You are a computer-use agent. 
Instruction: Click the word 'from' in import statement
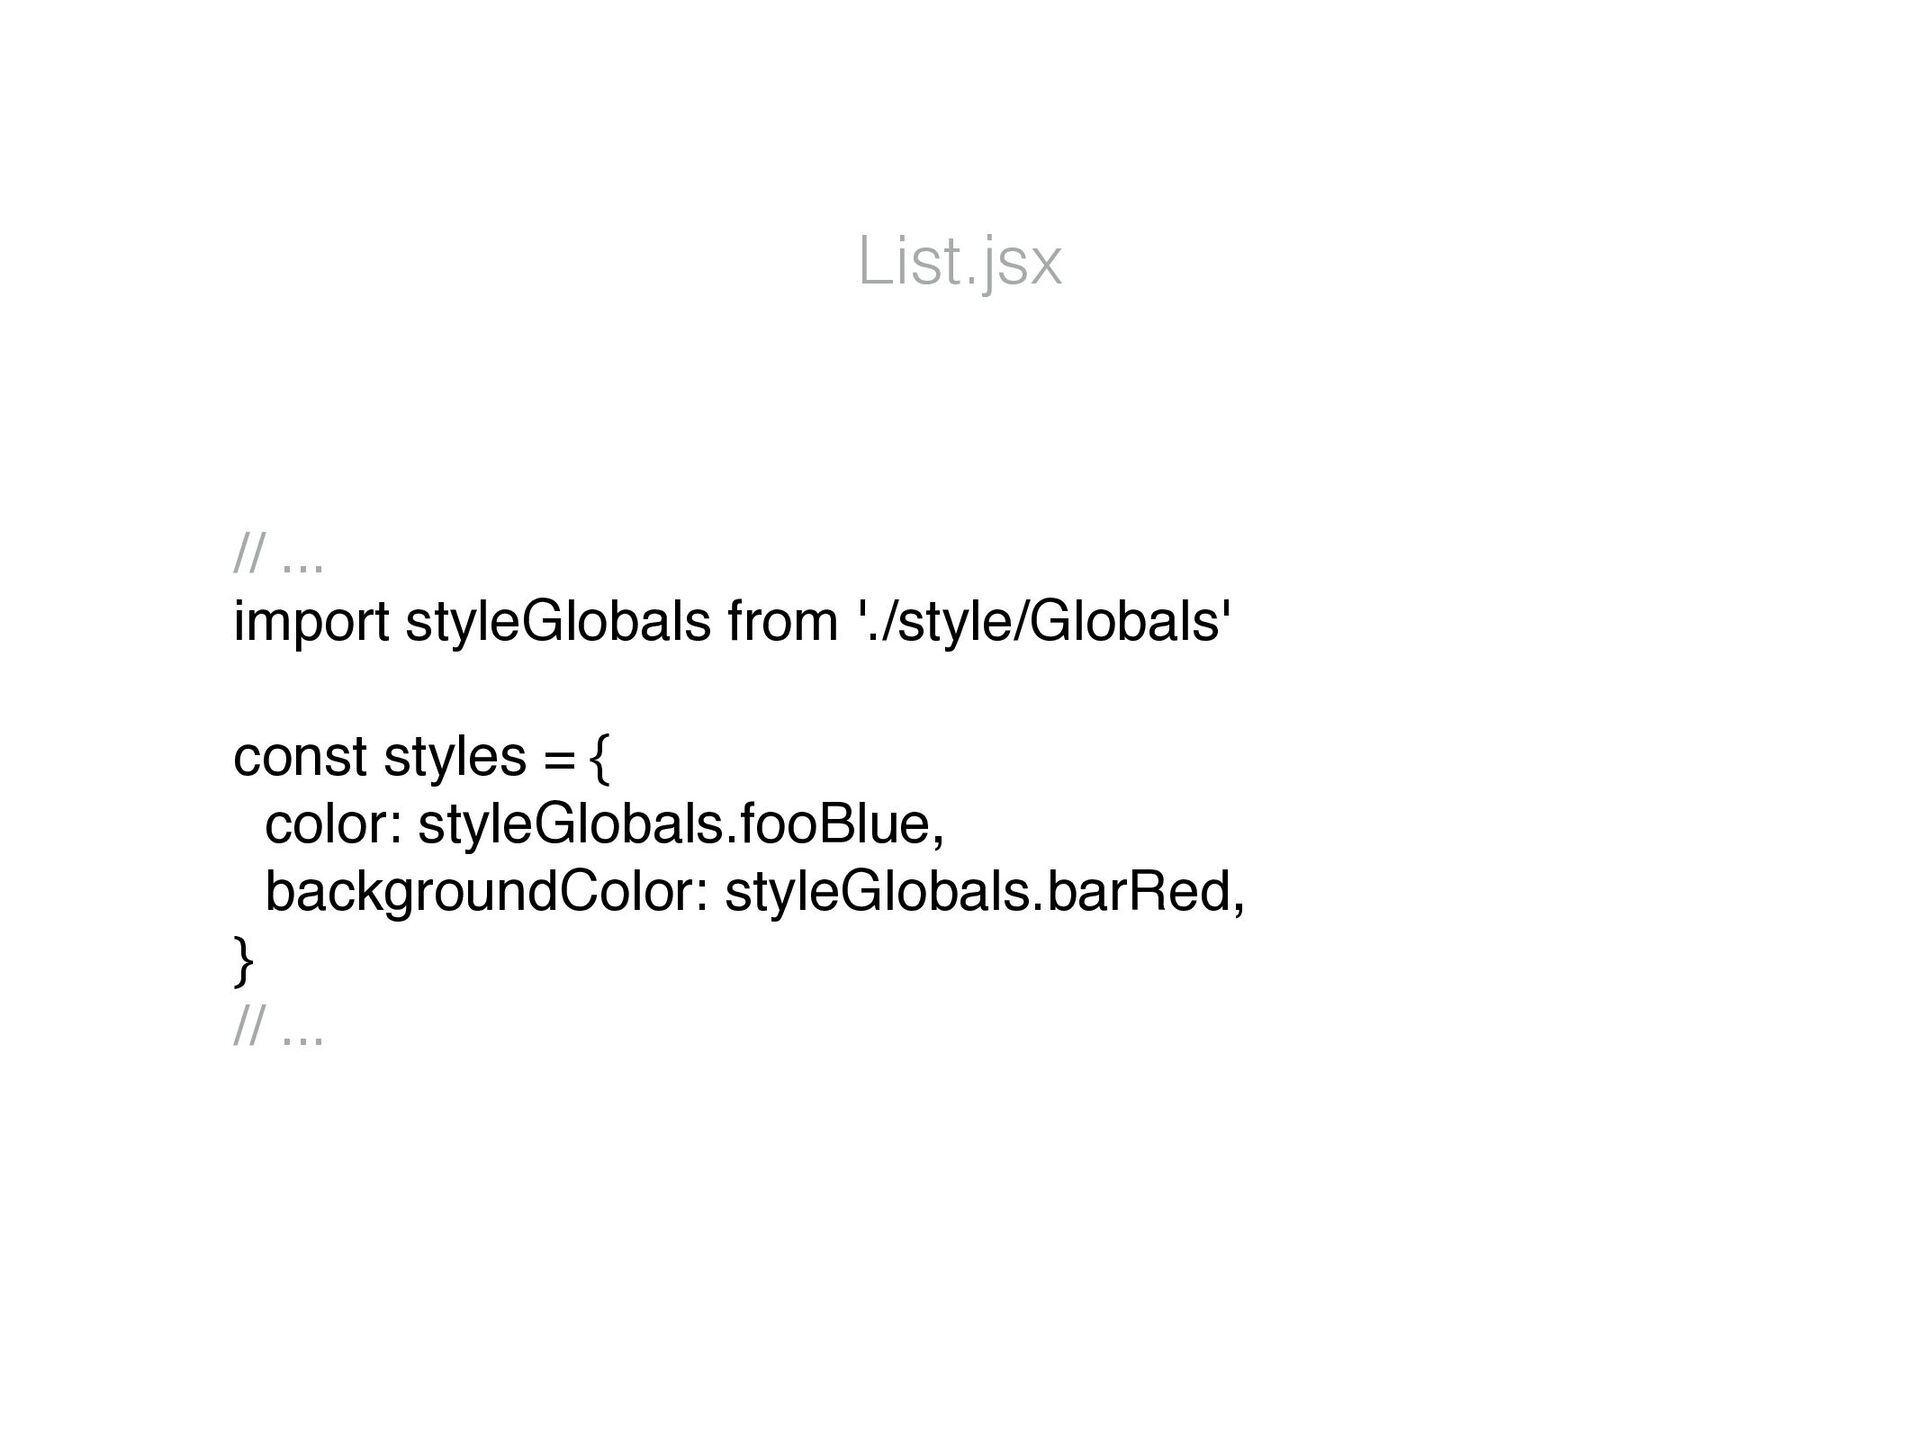[783, 621]
